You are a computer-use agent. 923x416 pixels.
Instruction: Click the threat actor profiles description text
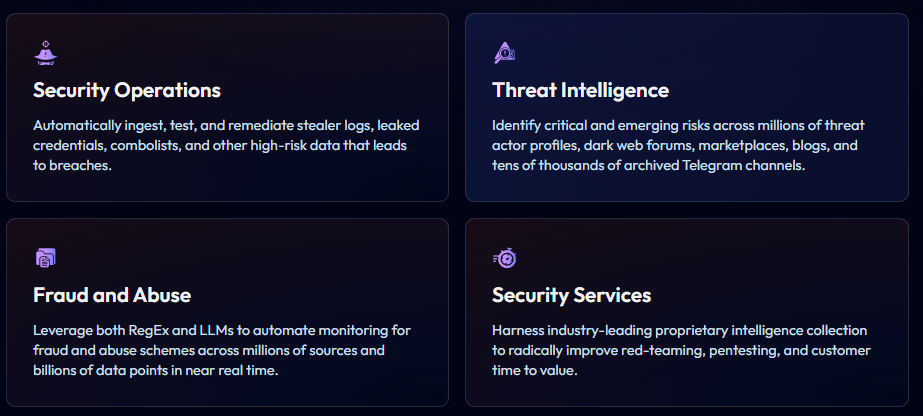pyautogui.click(x=678, y=145)
